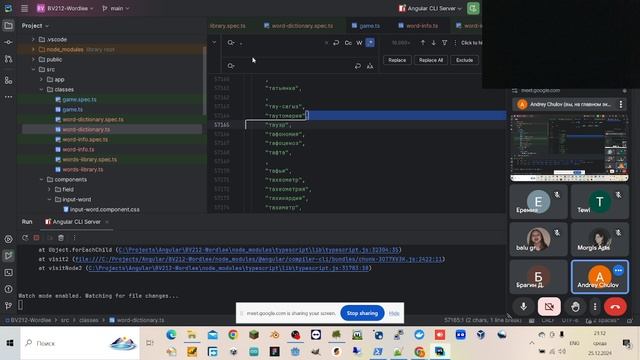Toggle Regex option in search
The width and height of the screenshot is (640, 360).
[x=370, y=42]
